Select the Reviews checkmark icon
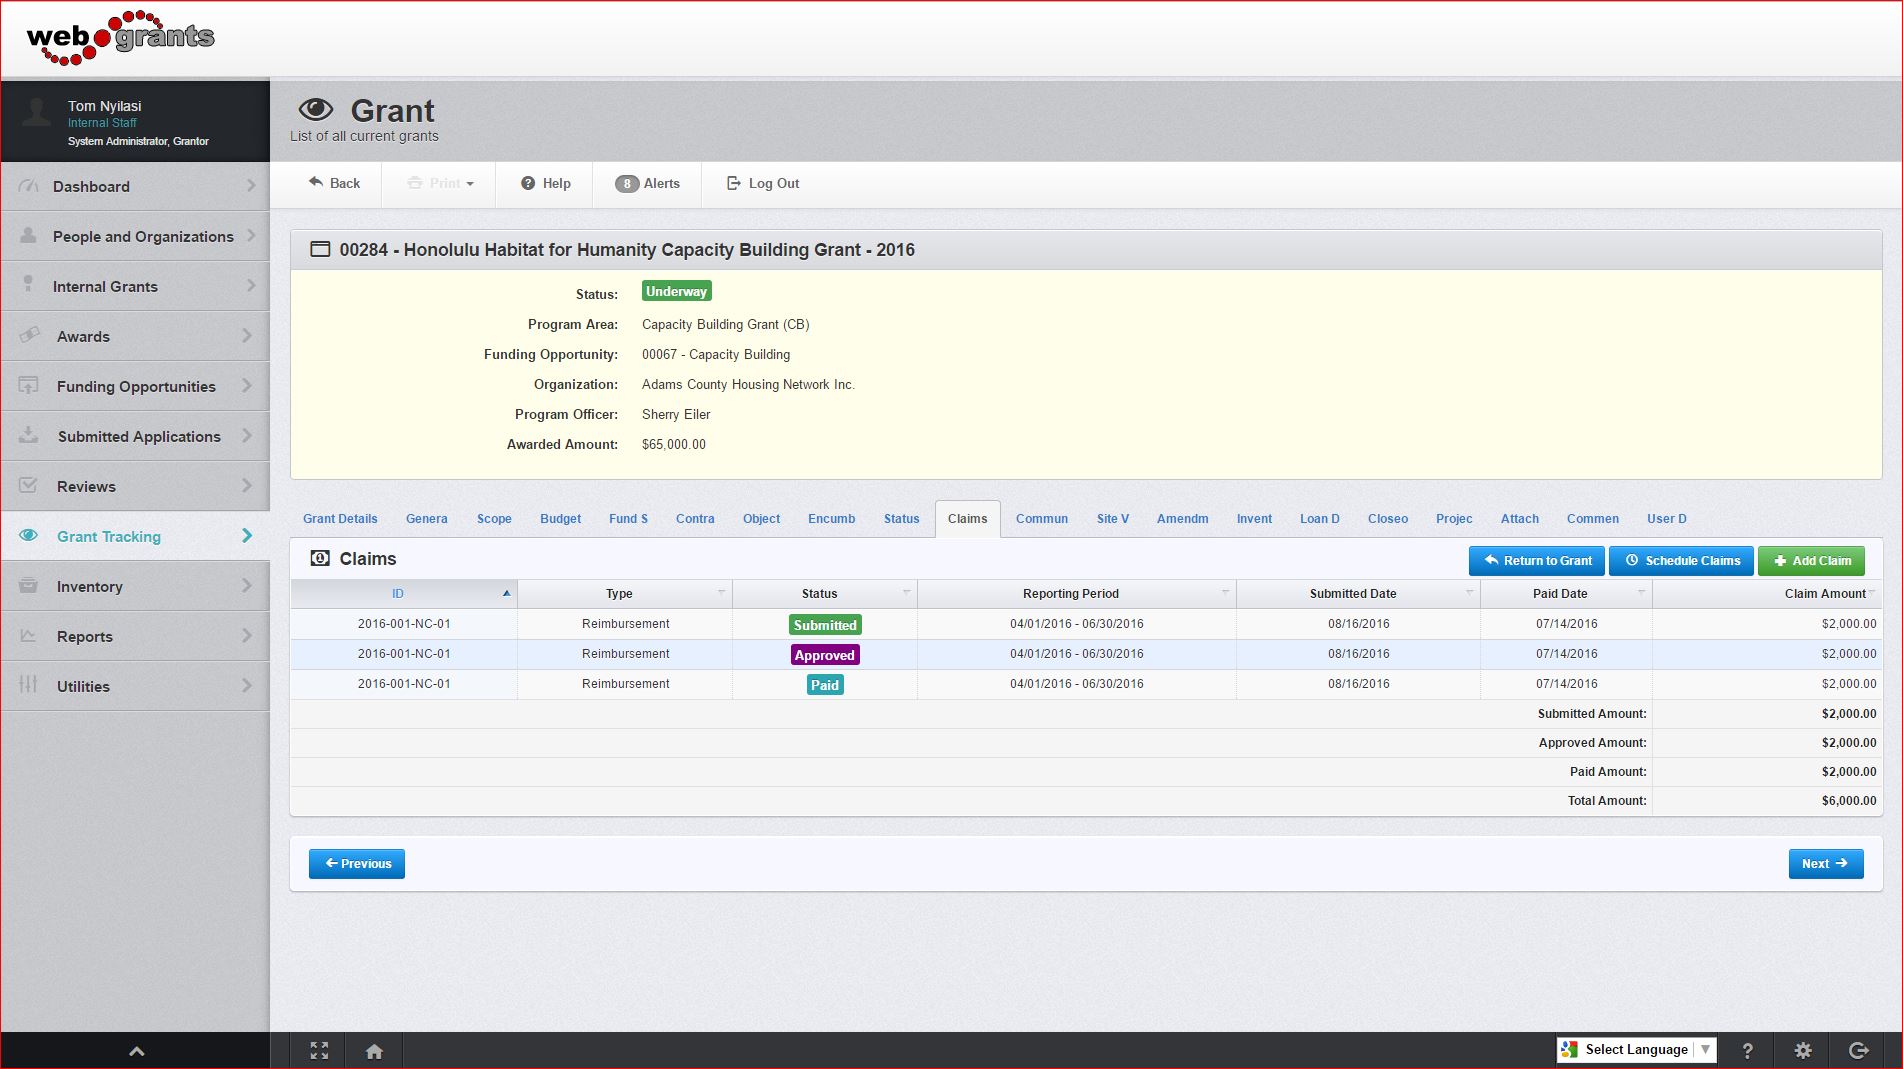This screenshot has width=1903, height=1069. coord(26,486)
